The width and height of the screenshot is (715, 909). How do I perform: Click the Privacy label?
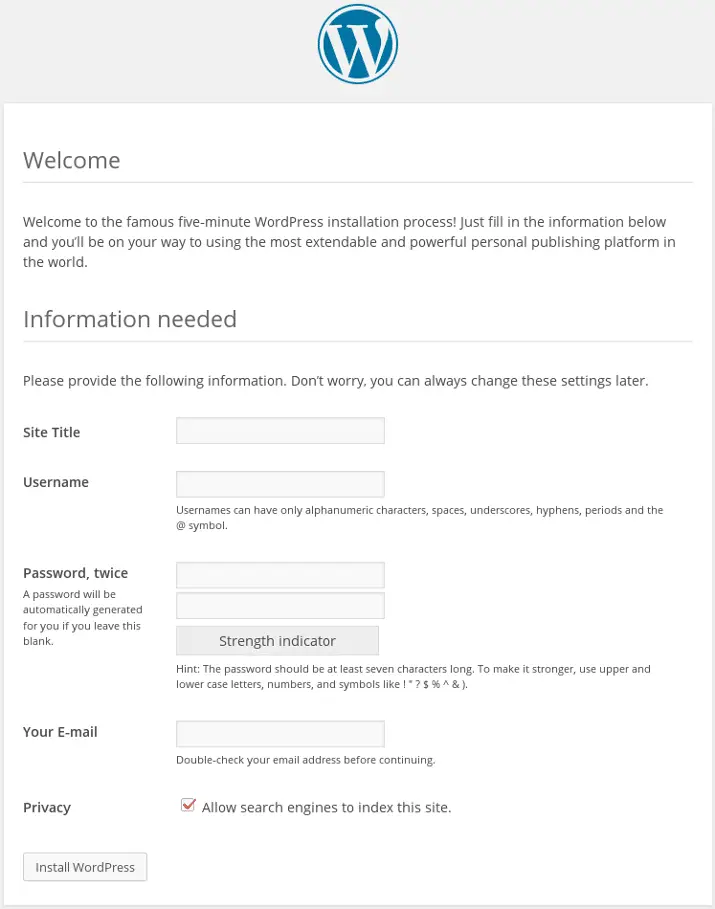click(x=47, y=807)
